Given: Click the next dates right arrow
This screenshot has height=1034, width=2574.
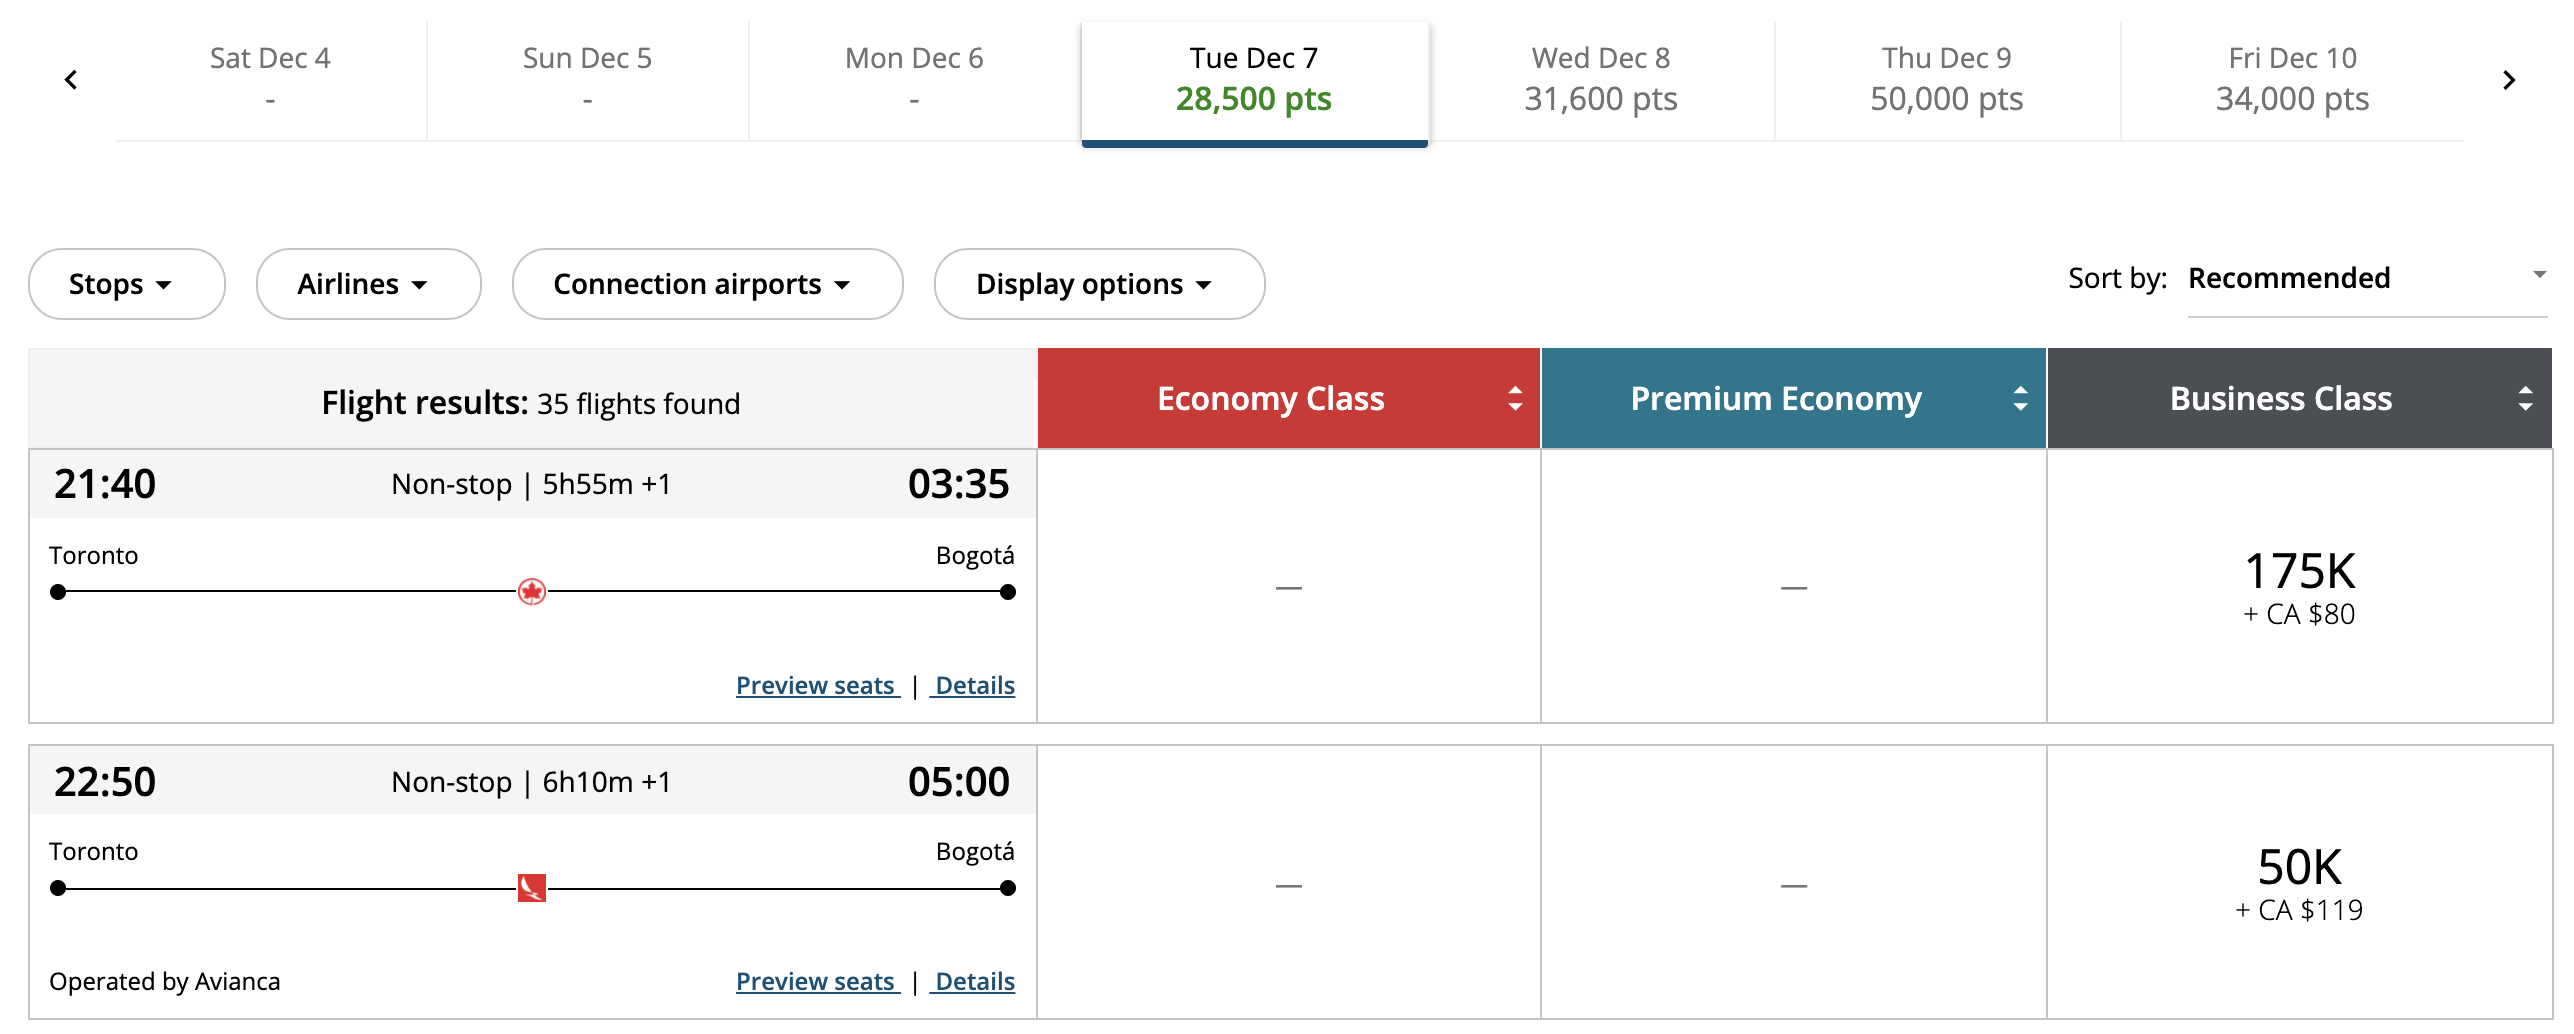Looking at the screenshot, I should point(2508,80).
